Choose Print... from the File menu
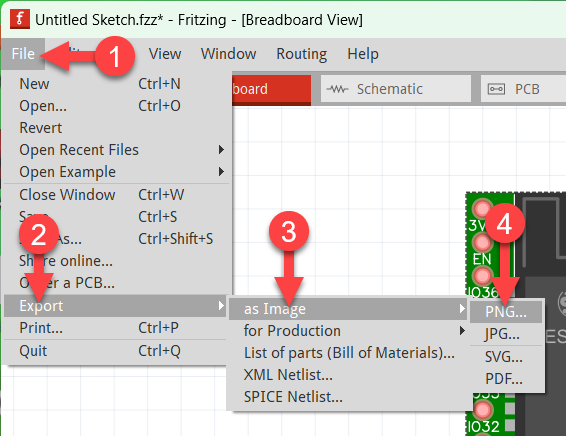The width and height of the screenshot is (566, 436). point(116,328)
